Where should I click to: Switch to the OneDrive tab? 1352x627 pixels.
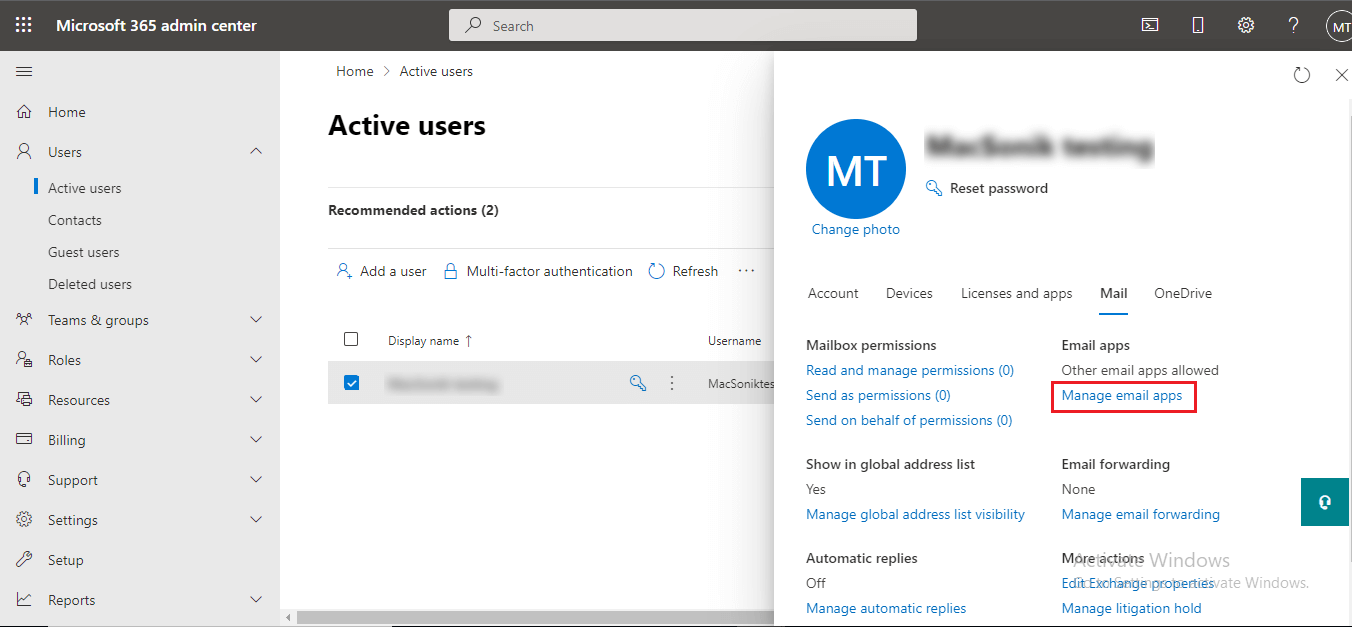point(1183,293)
